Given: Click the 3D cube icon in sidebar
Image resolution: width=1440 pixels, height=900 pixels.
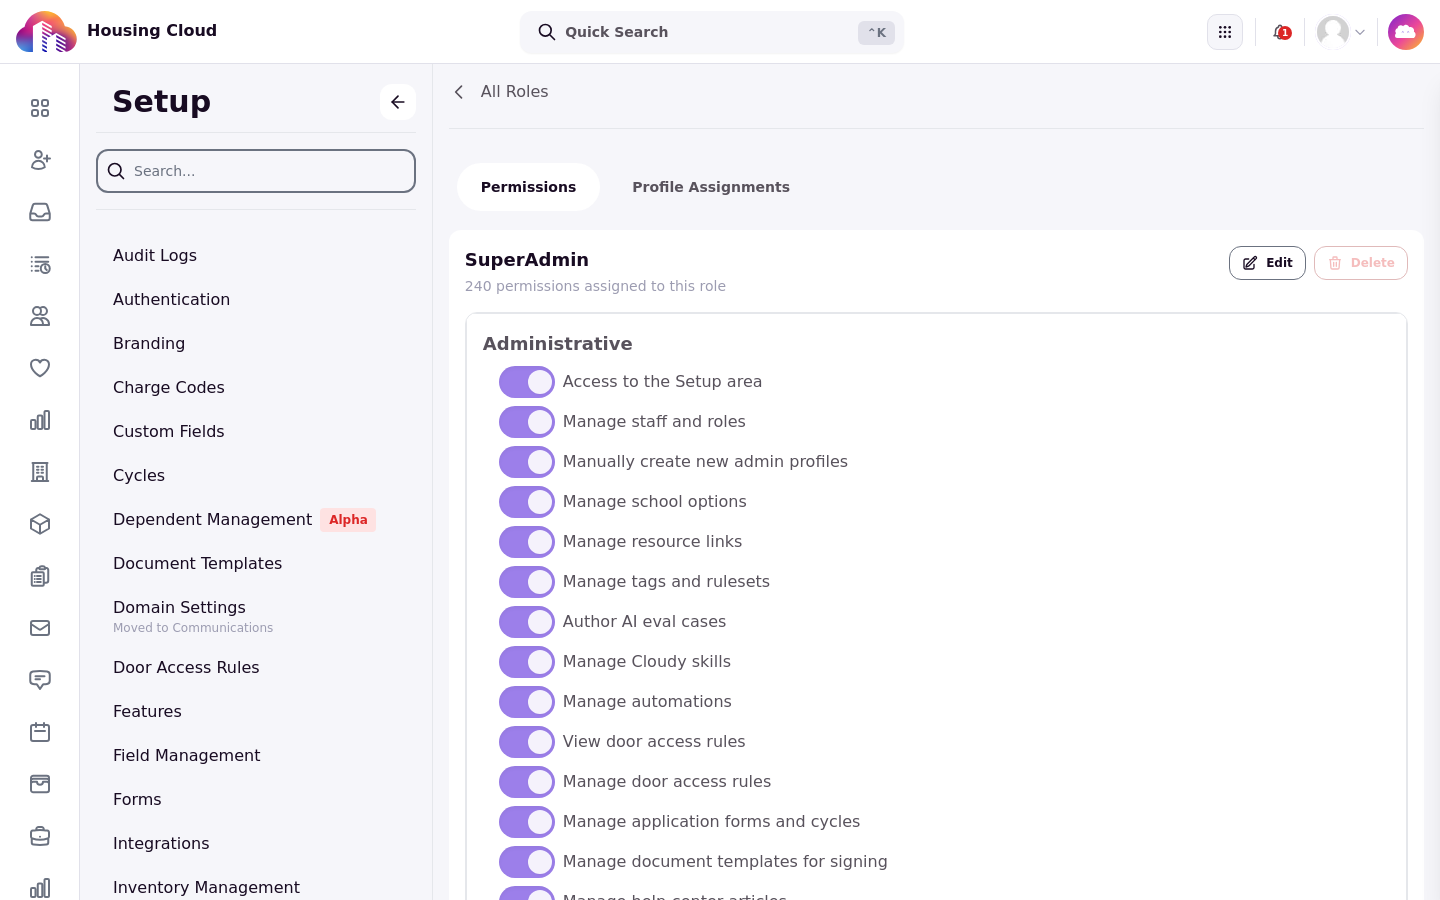Looking at the screenshot, I should (x=40, y=524).
